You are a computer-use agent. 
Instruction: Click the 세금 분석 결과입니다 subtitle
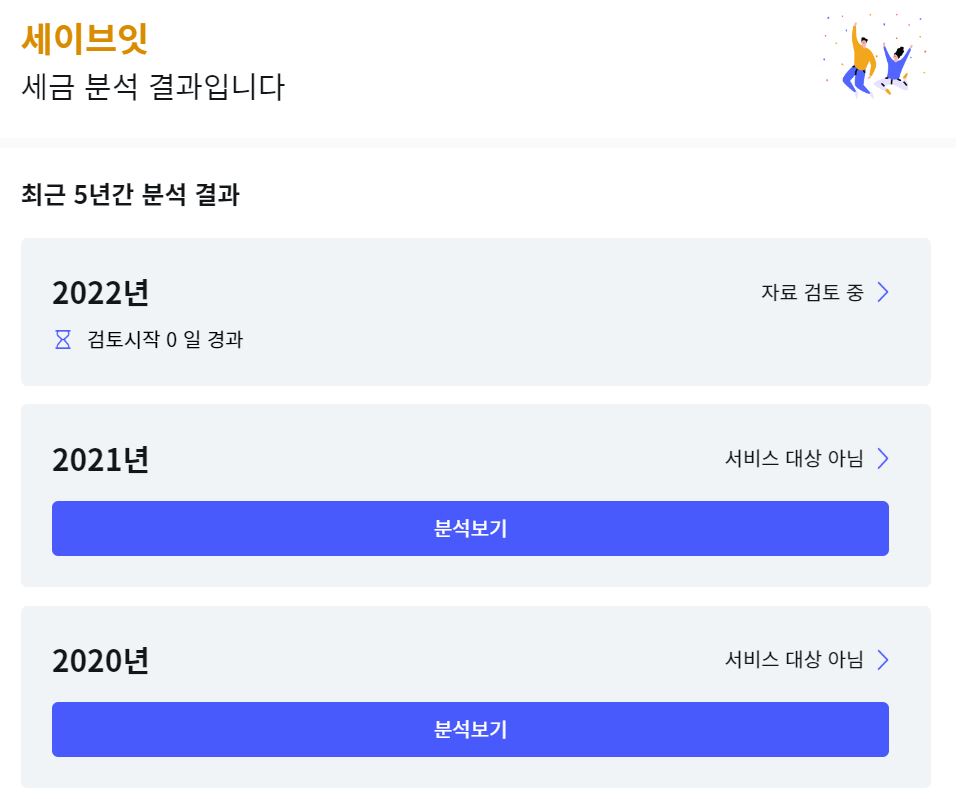point(153,87)
